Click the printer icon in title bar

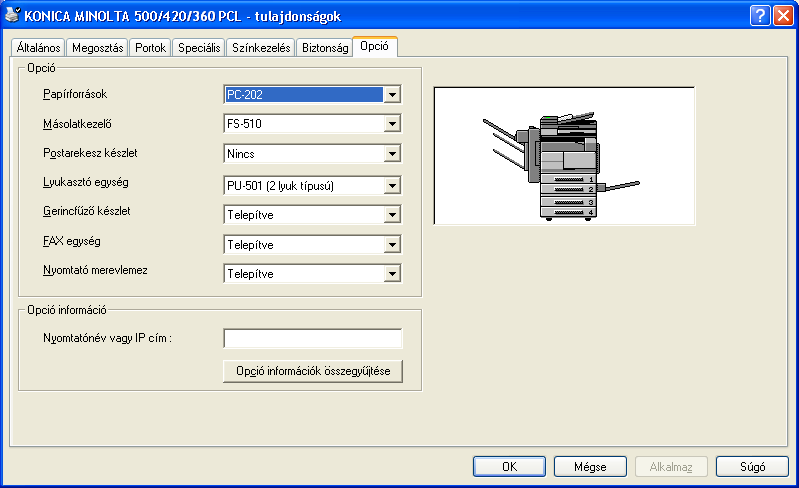(x=13, y=15)
